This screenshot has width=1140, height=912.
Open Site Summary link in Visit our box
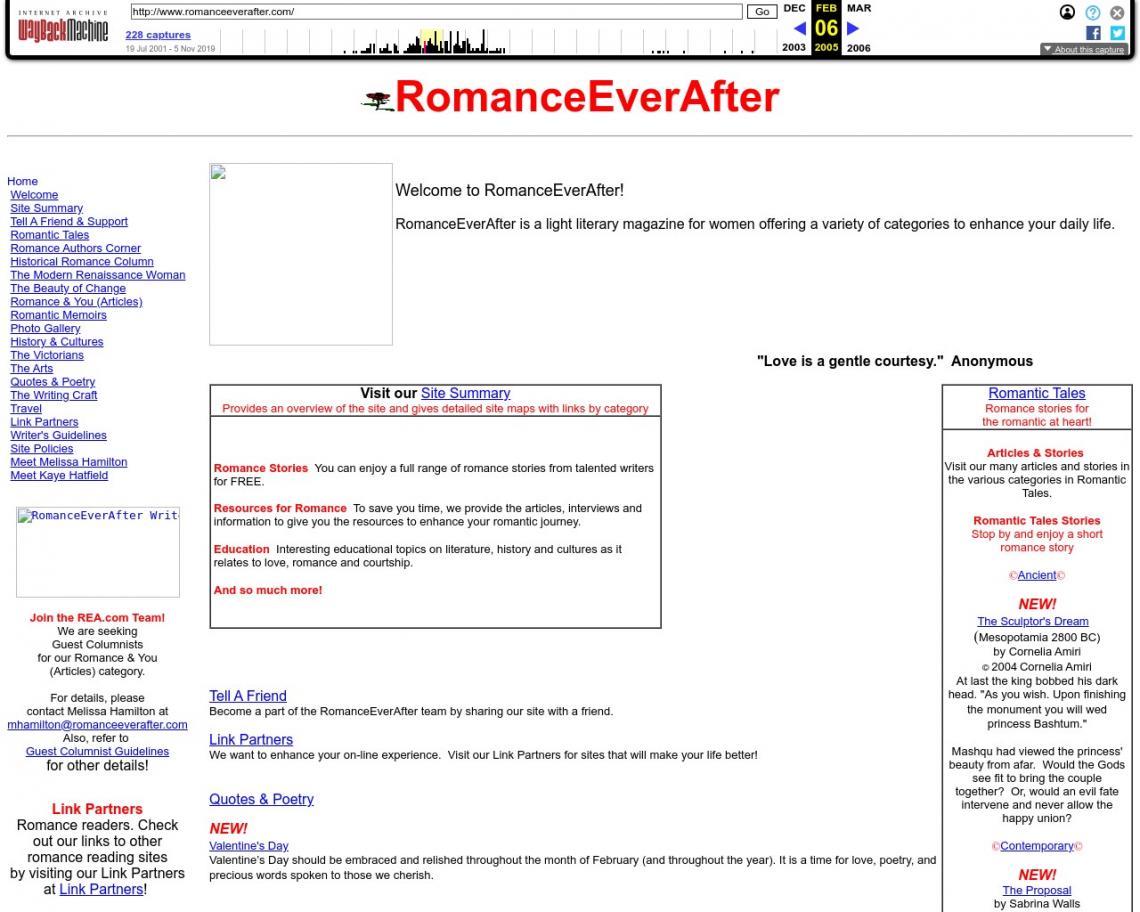[x=465, y=393]
